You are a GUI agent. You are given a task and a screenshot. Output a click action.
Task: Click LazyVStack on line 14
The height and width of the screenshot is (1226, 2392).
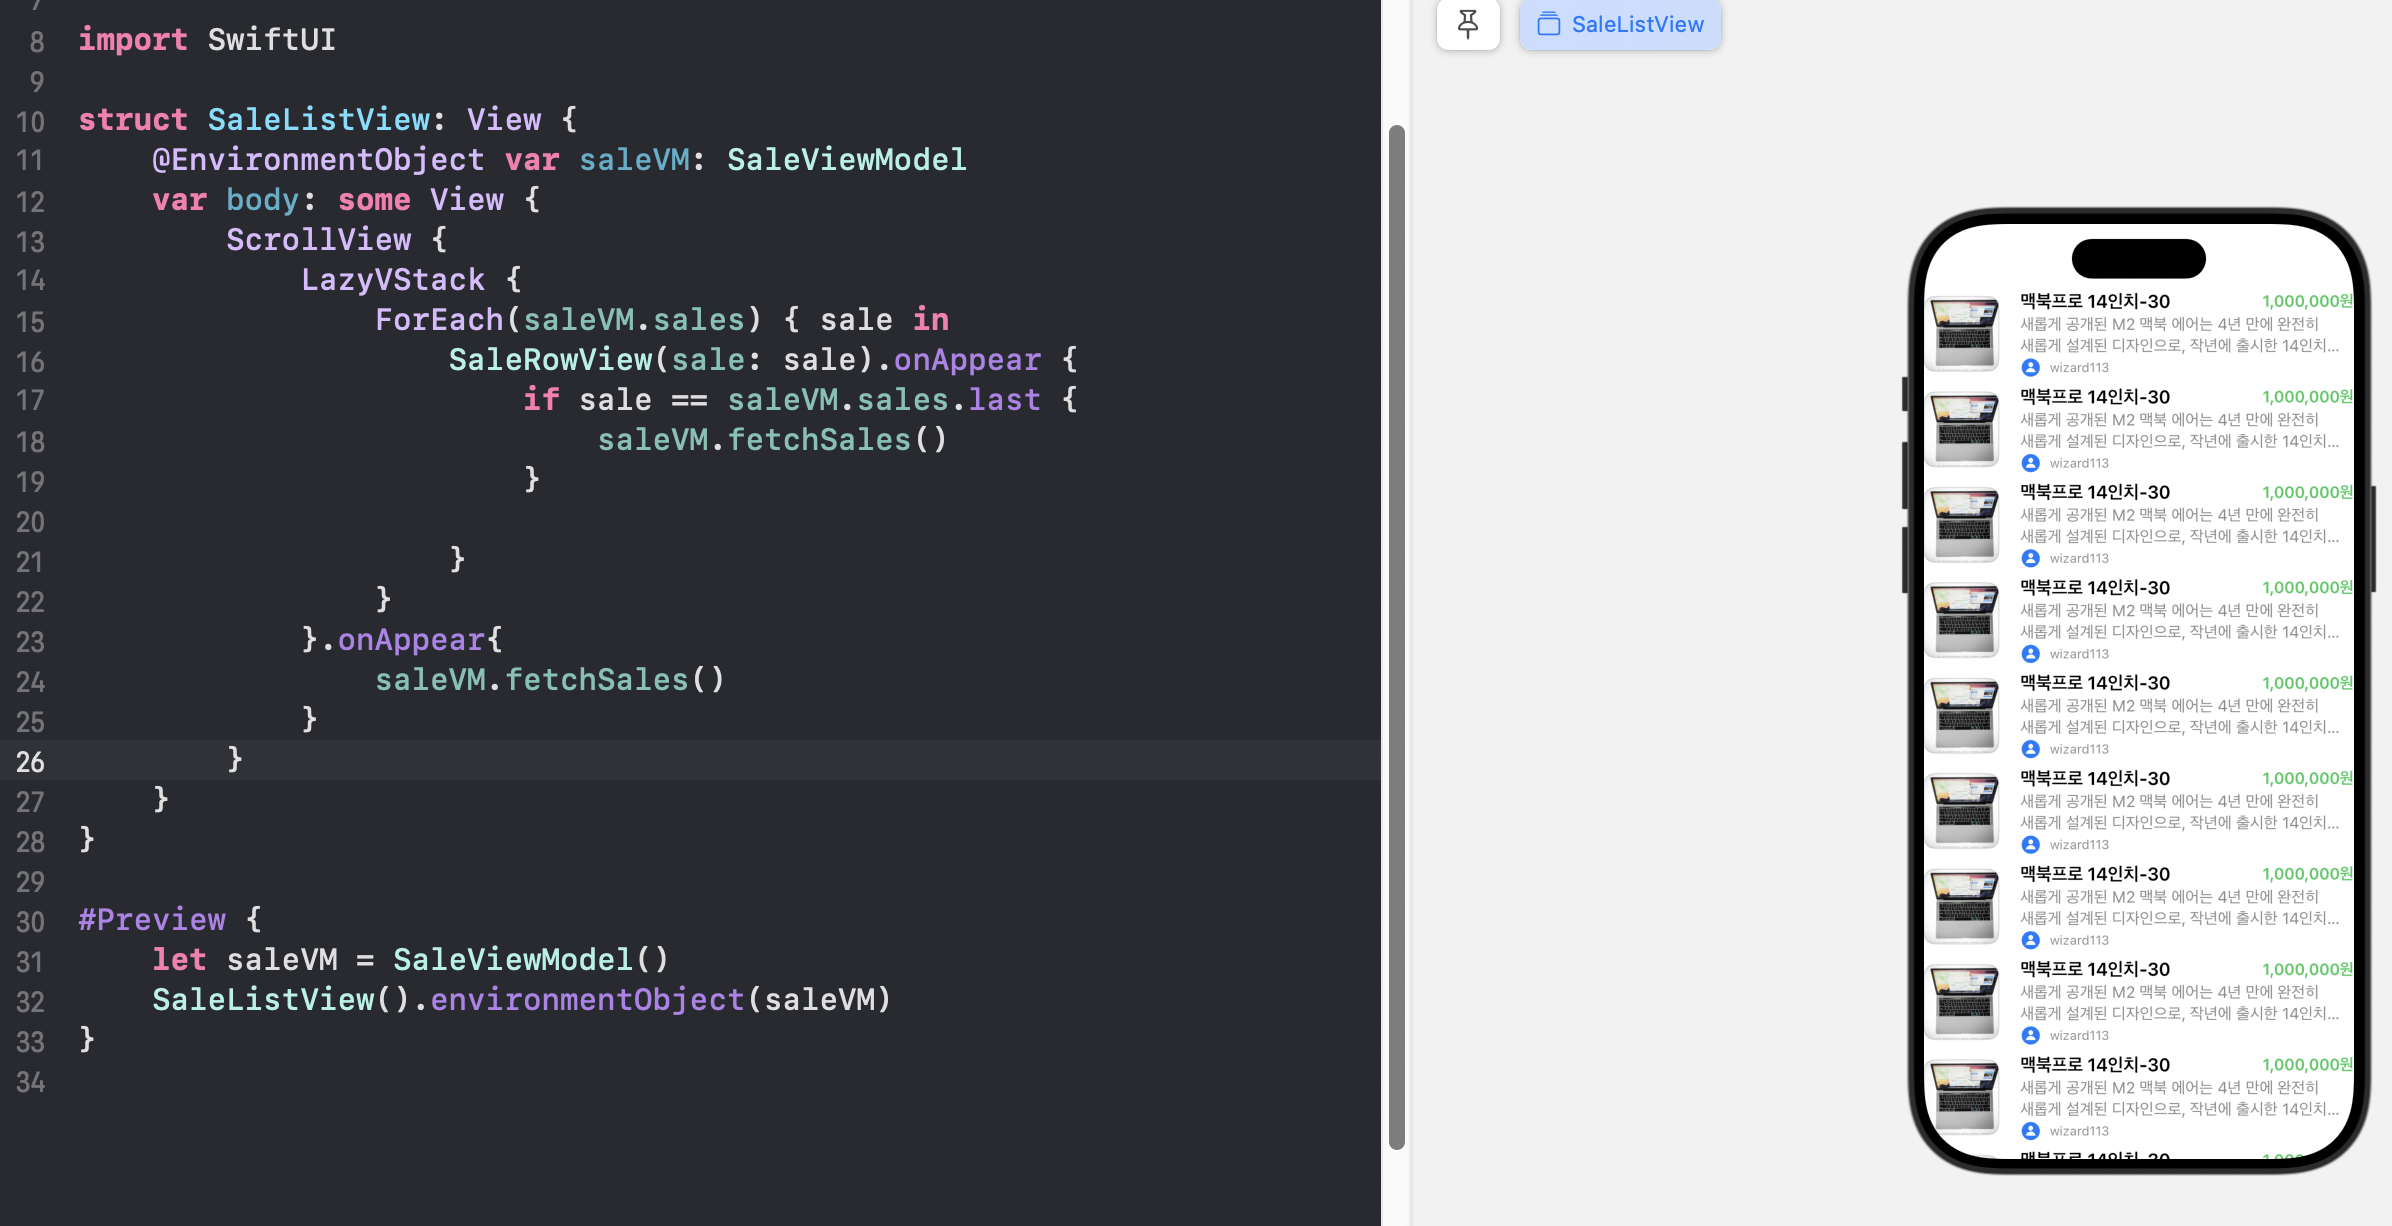393,280
